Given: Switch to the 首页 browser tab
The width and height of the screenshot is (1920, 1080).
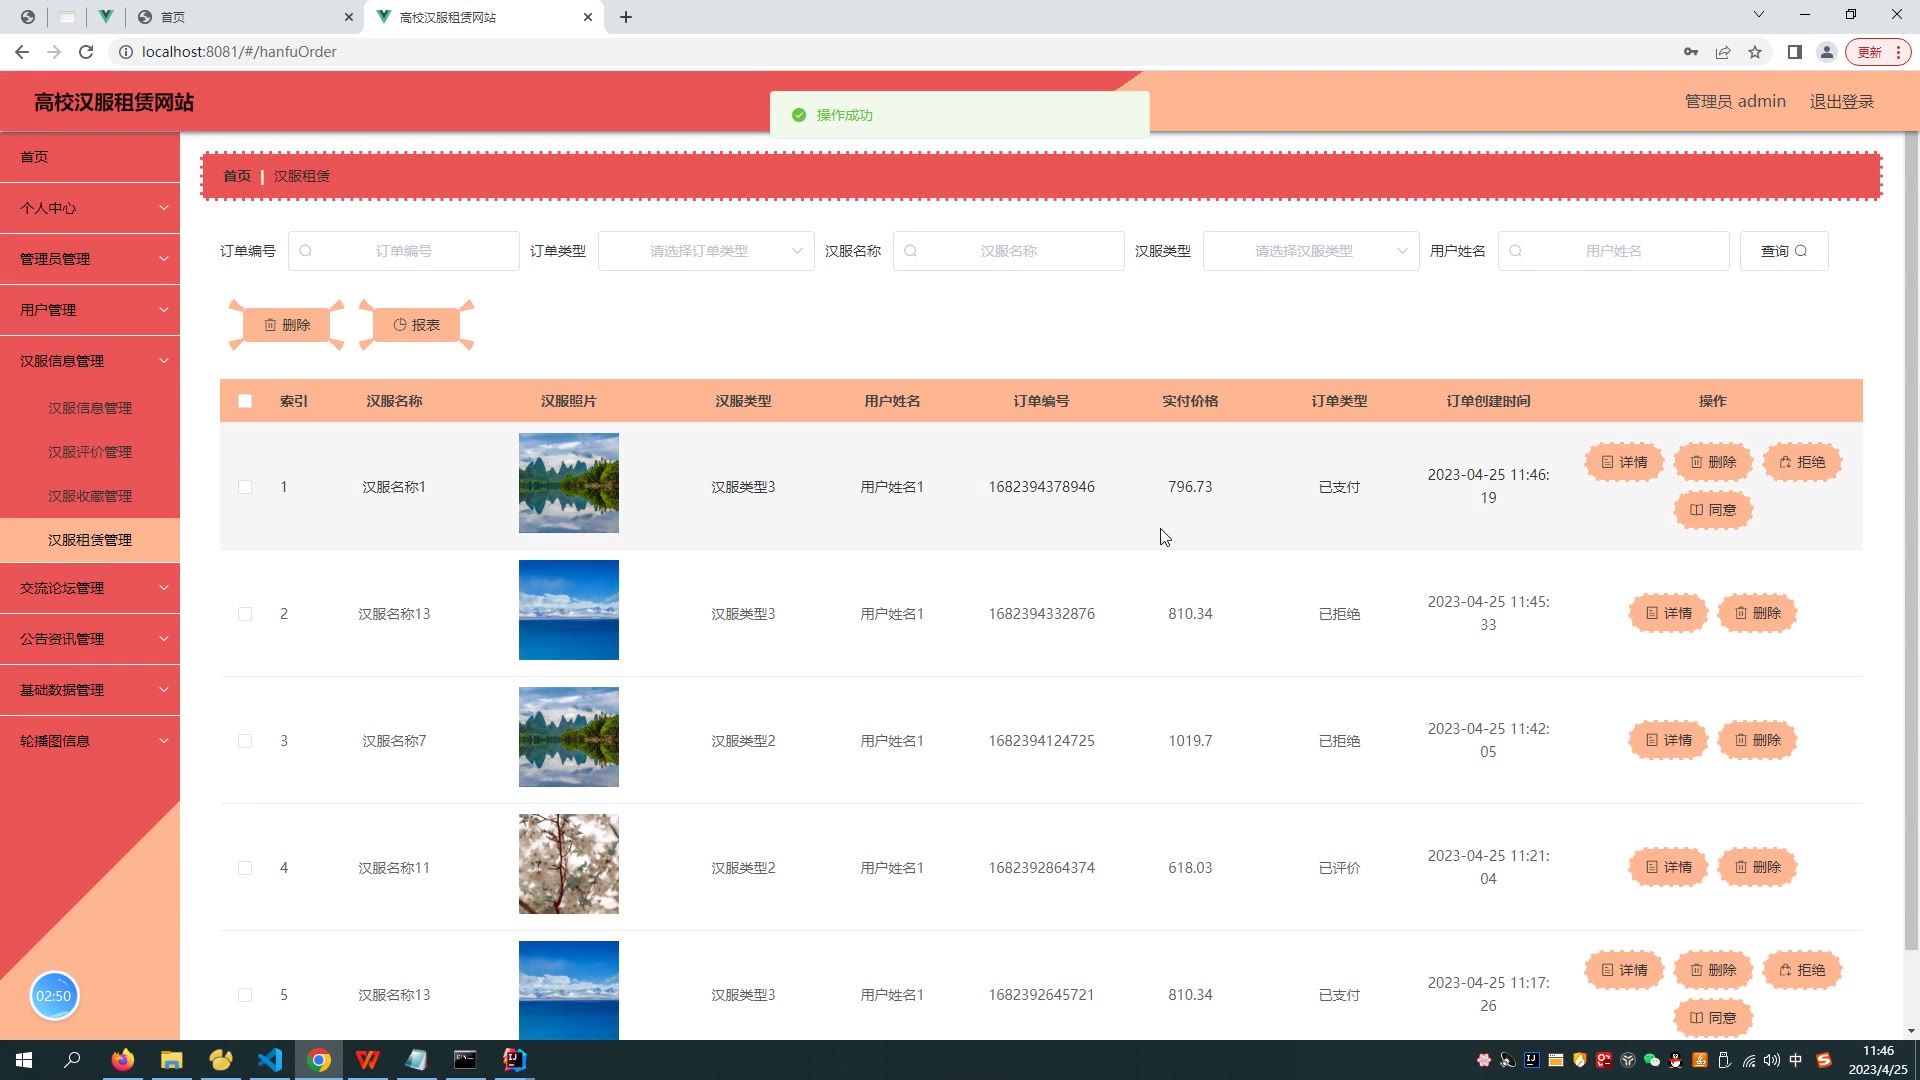Looking at the screenshot, I should 240,17.
